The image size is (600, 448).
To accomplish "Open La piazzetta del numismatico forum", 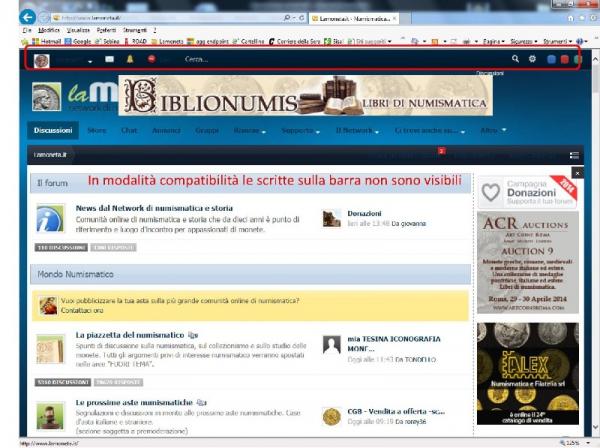I will (x=130, y=335).
